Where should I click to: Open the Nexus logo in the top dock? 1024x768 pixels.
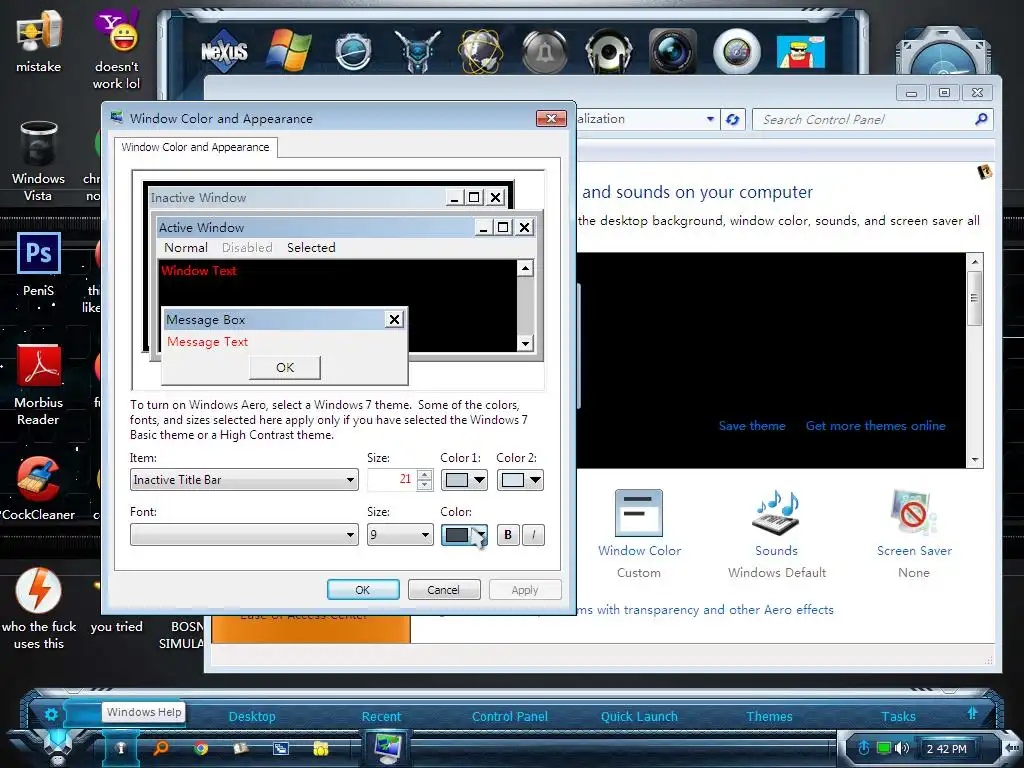pos(224,50)
